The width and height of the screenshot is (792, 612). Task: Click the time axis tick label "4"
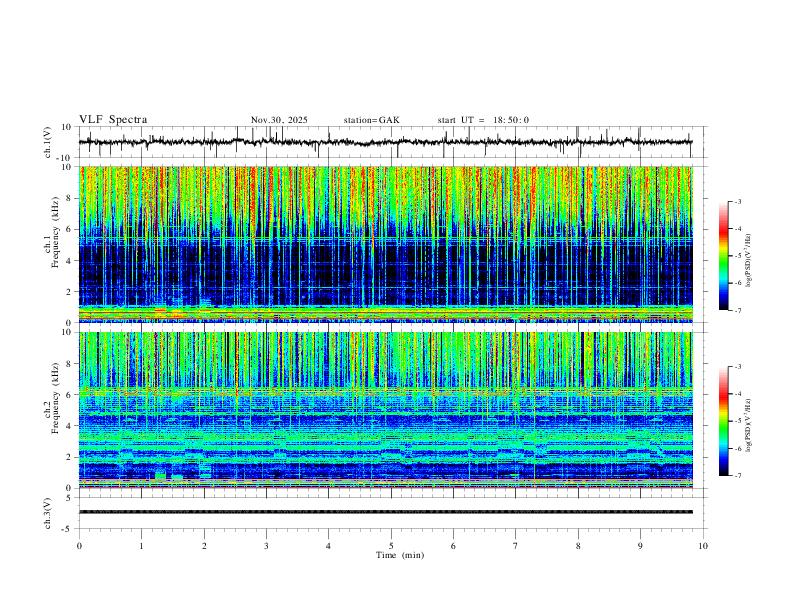point(328,546)
